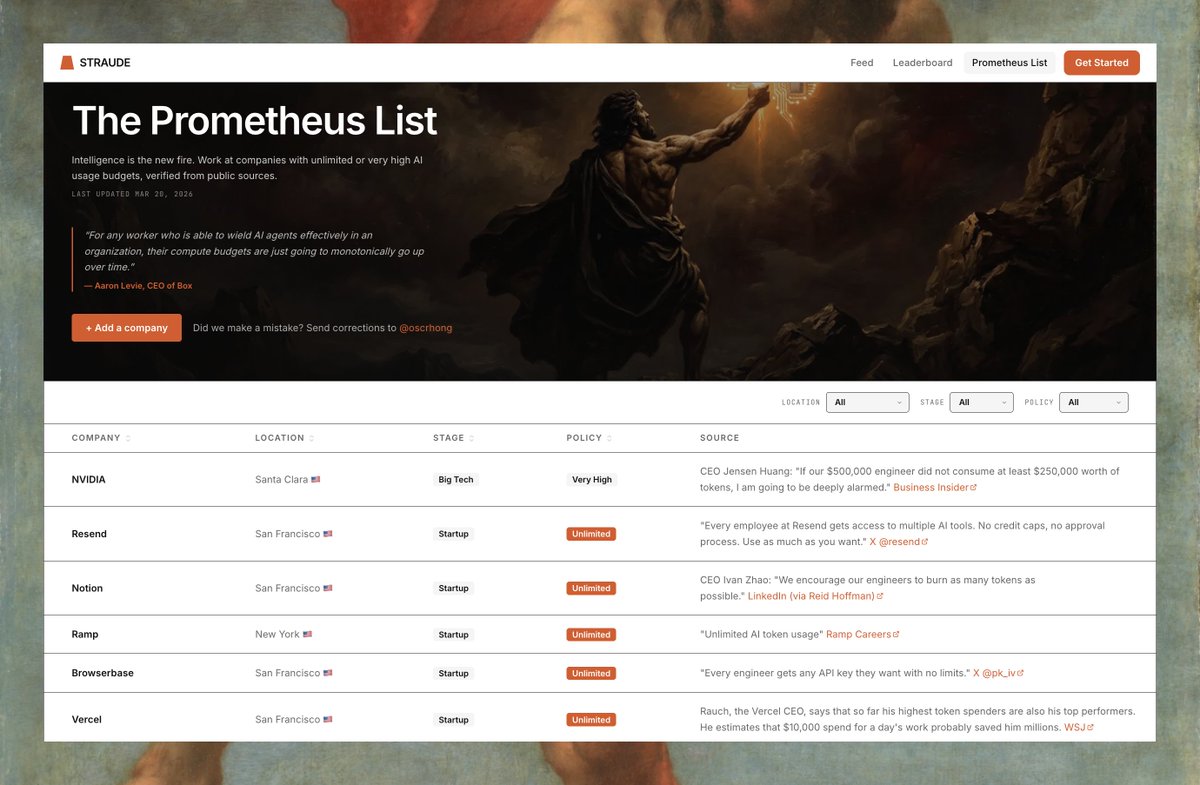The height and width of the screenshot is (785, 1200).
Task: Click the Straude logo icon
Action: (x=67, y=62)
